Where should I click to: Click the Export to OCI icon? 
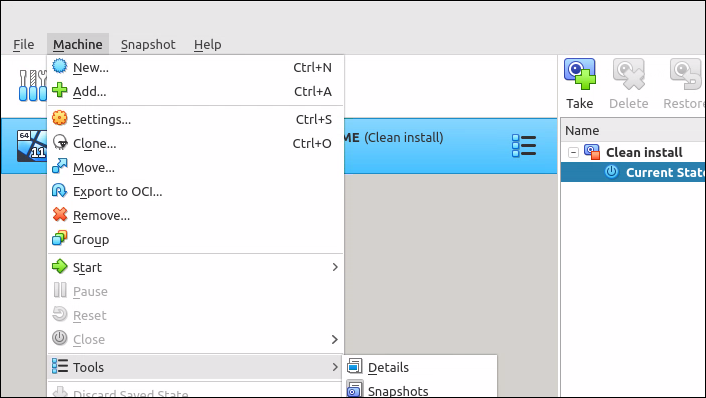click(x=59, y=191)
